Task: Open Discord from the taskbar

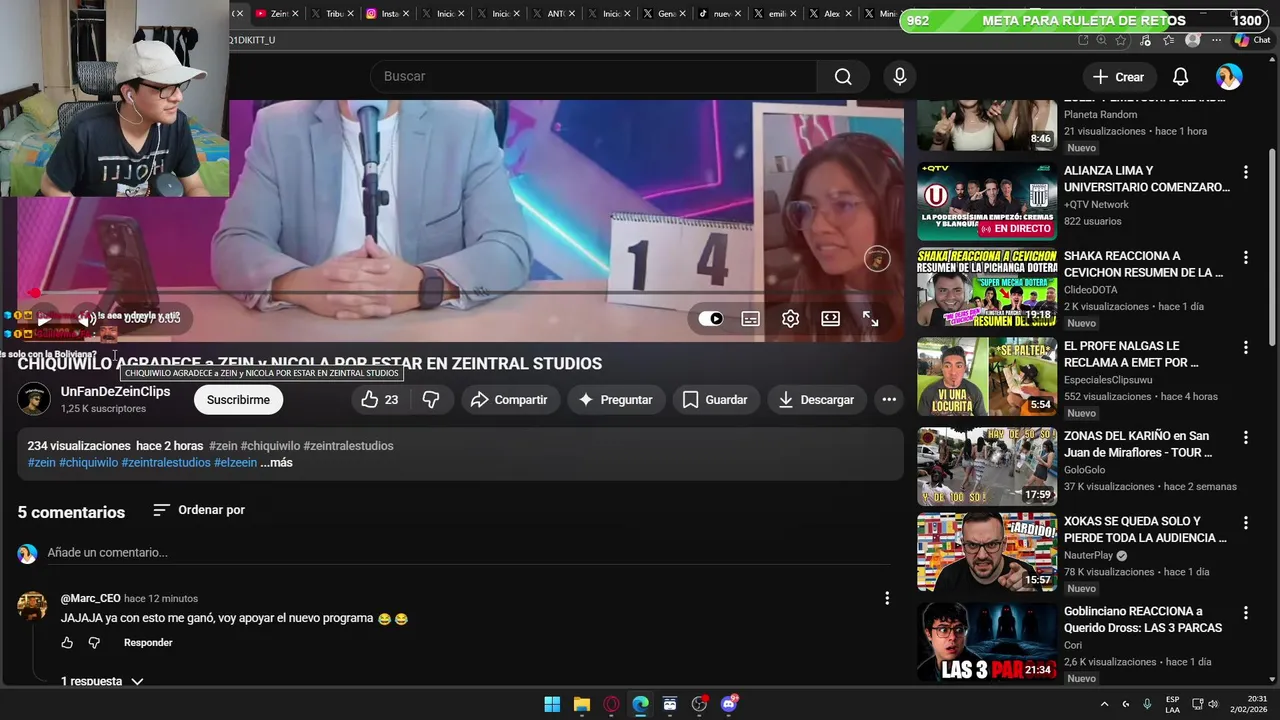Action: (x=729, y=704)
